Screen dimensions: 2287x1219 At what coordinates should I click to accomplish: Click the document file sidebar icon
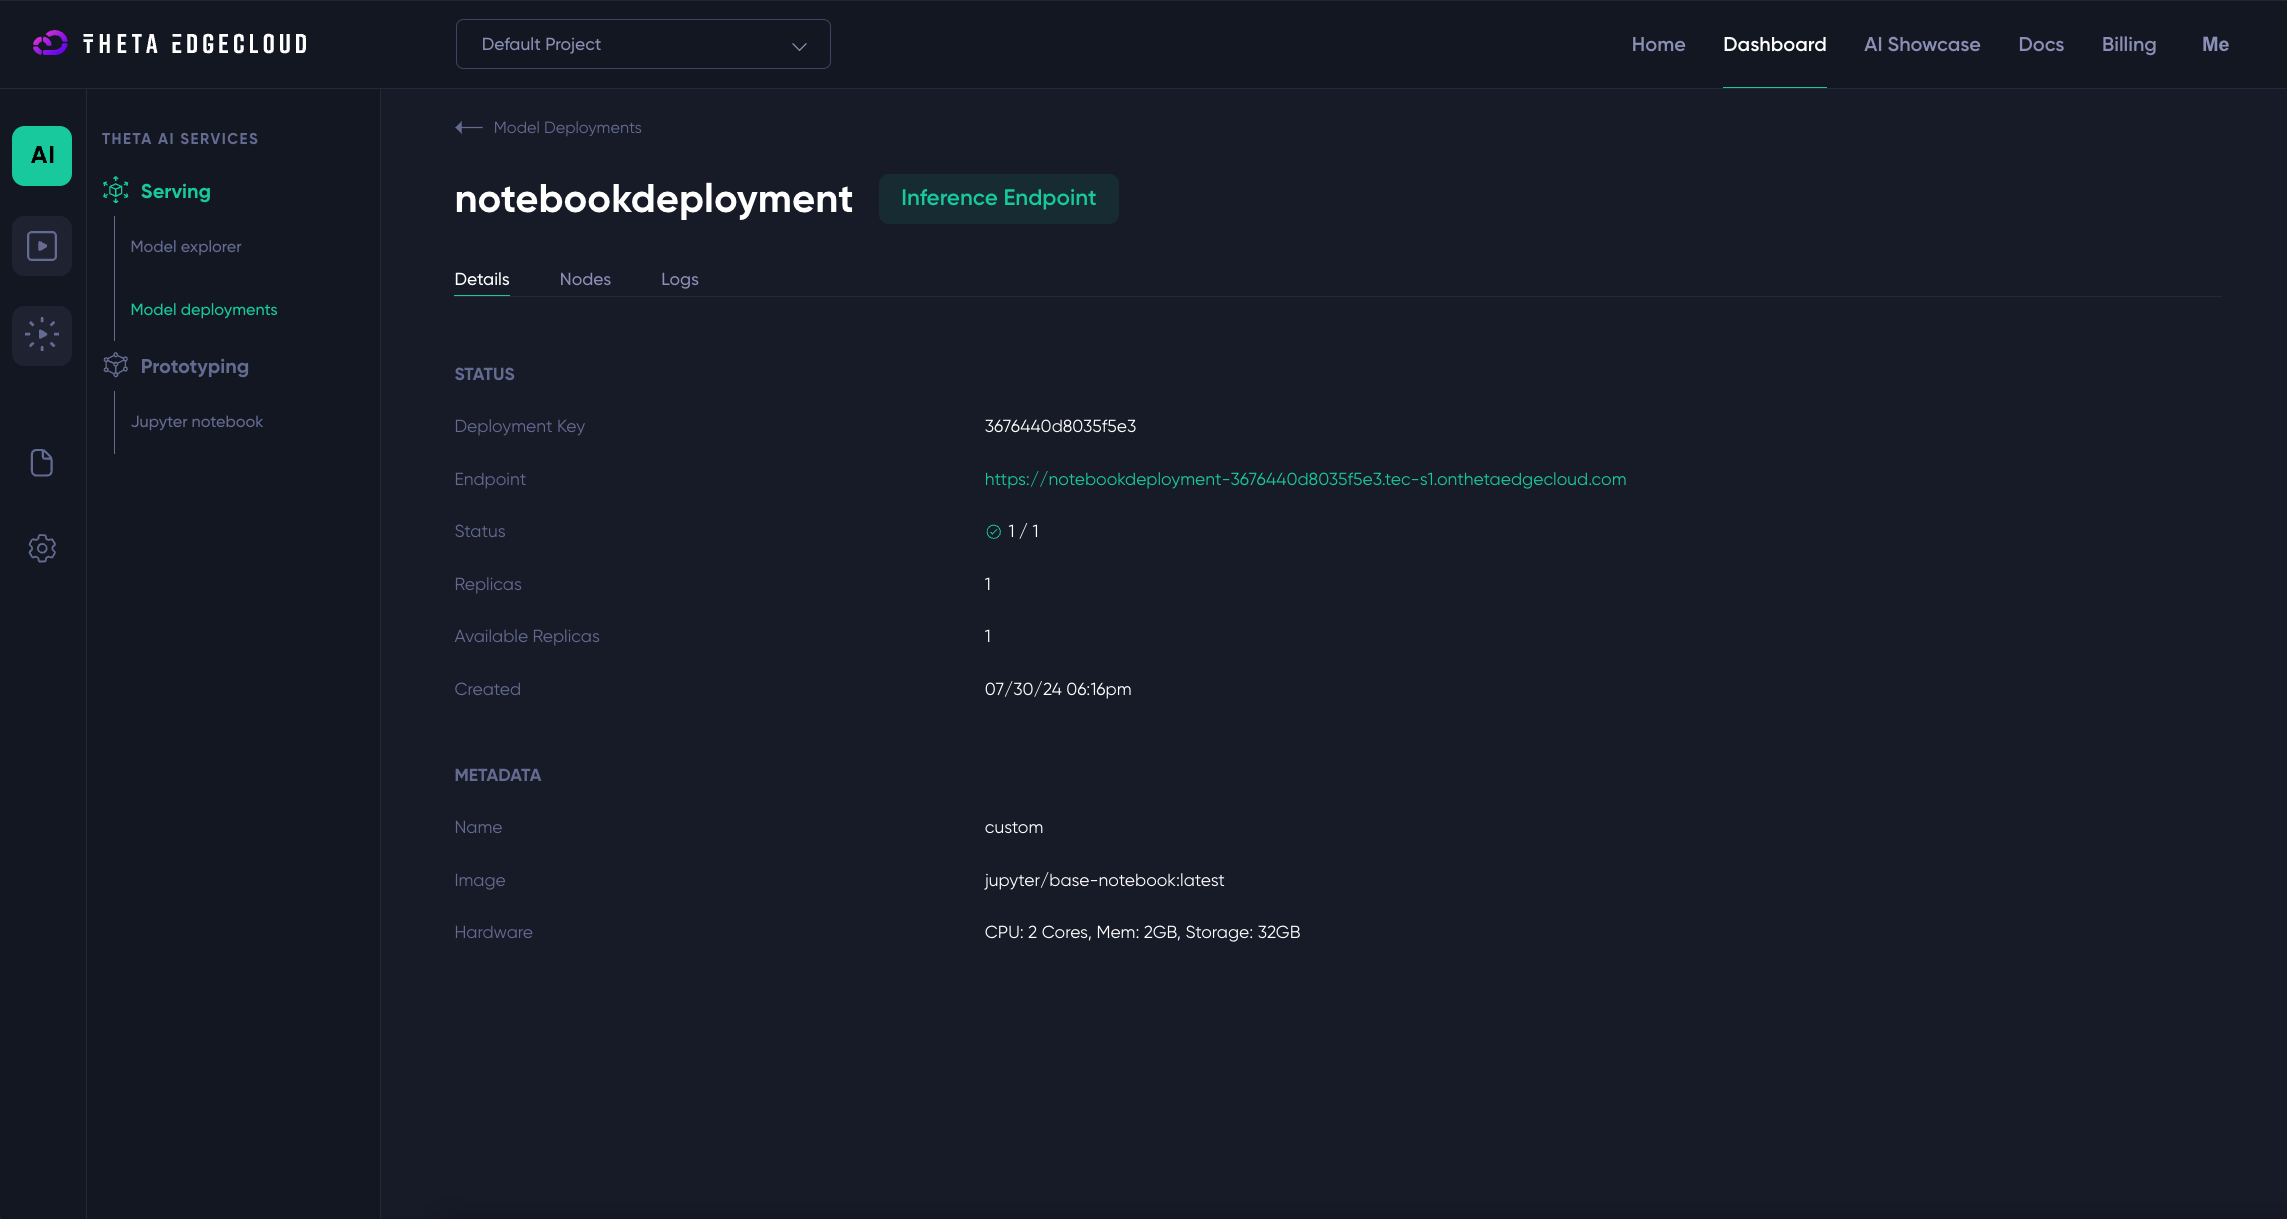(42, 463)
